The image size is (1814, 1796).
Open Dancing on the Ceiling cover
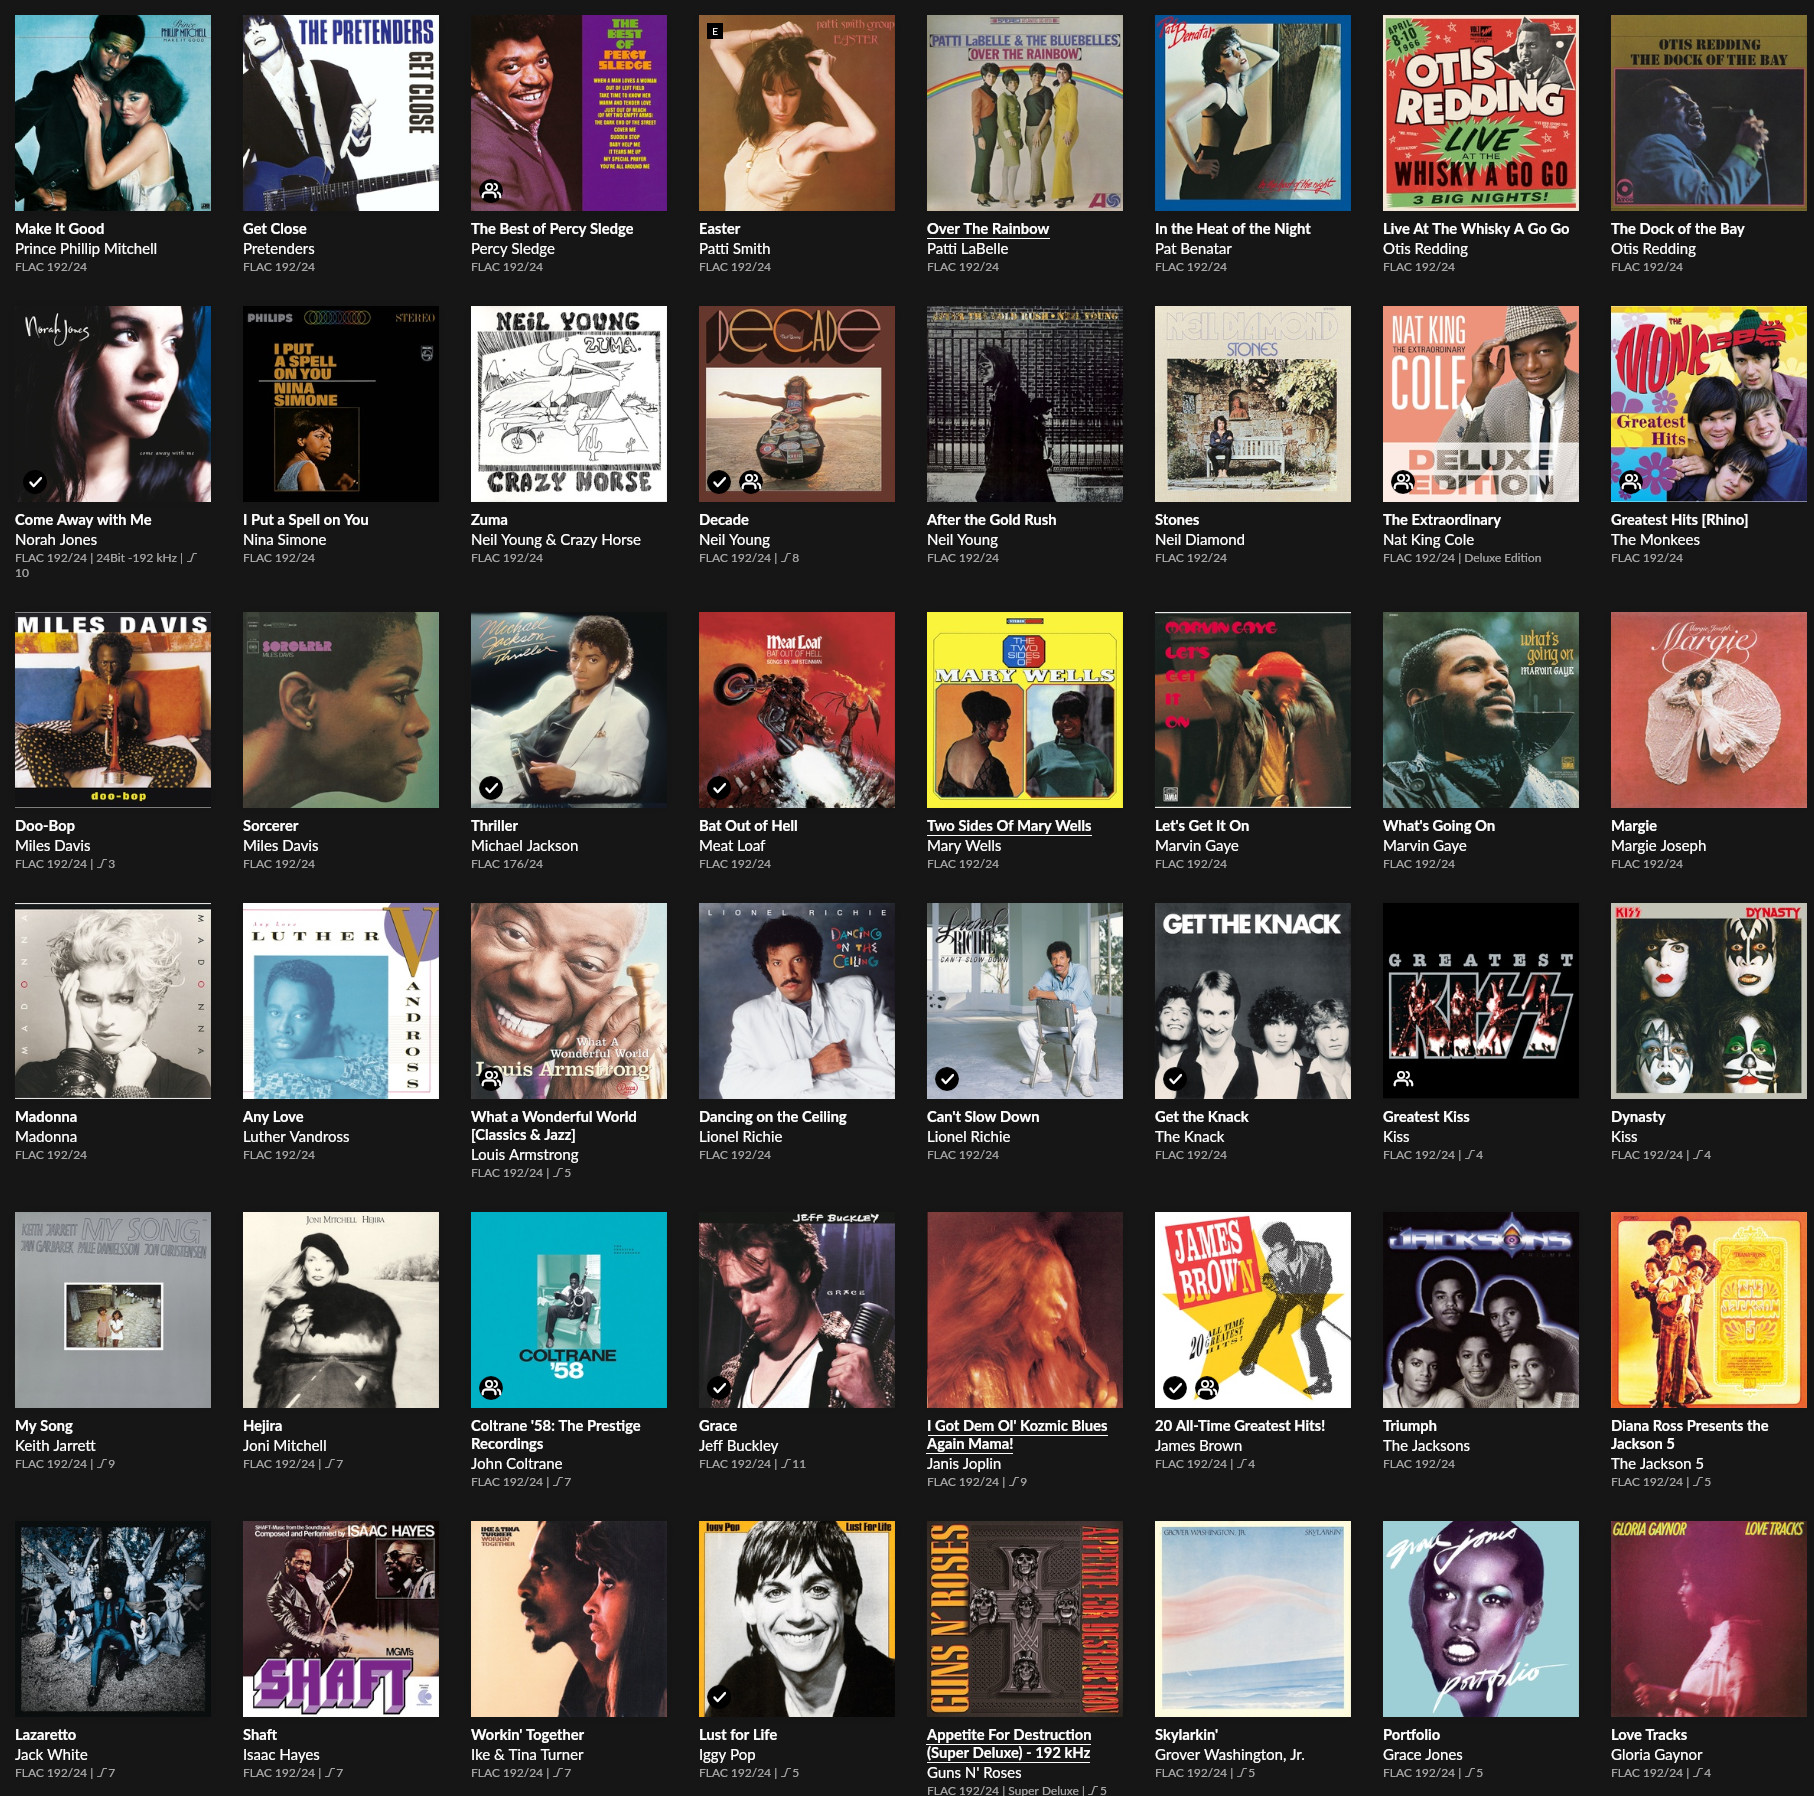pos(797,1001)
